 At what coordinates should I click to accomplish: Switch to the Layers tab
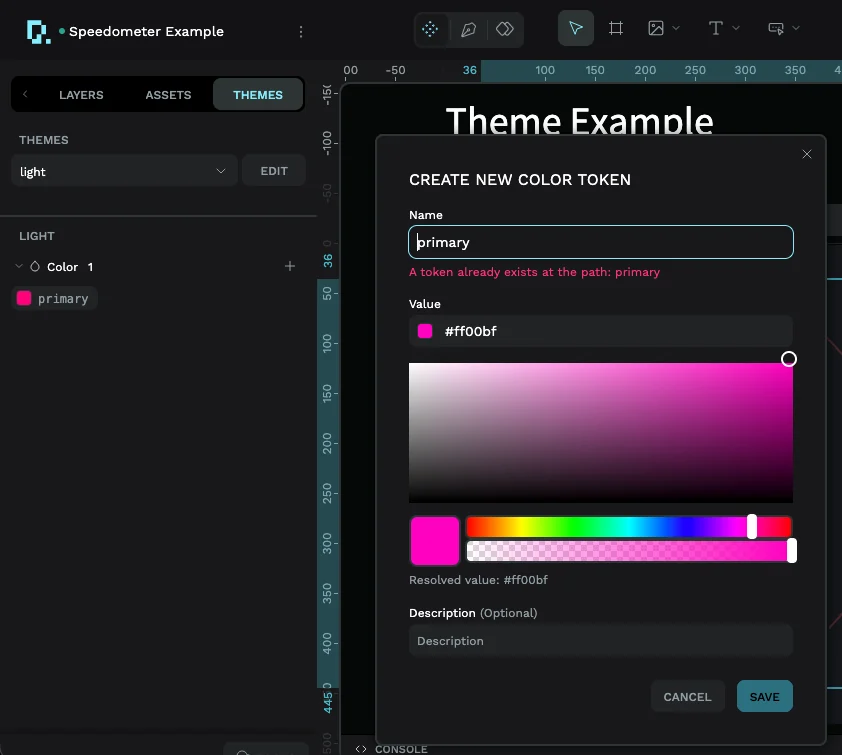[x=81, y=95]
